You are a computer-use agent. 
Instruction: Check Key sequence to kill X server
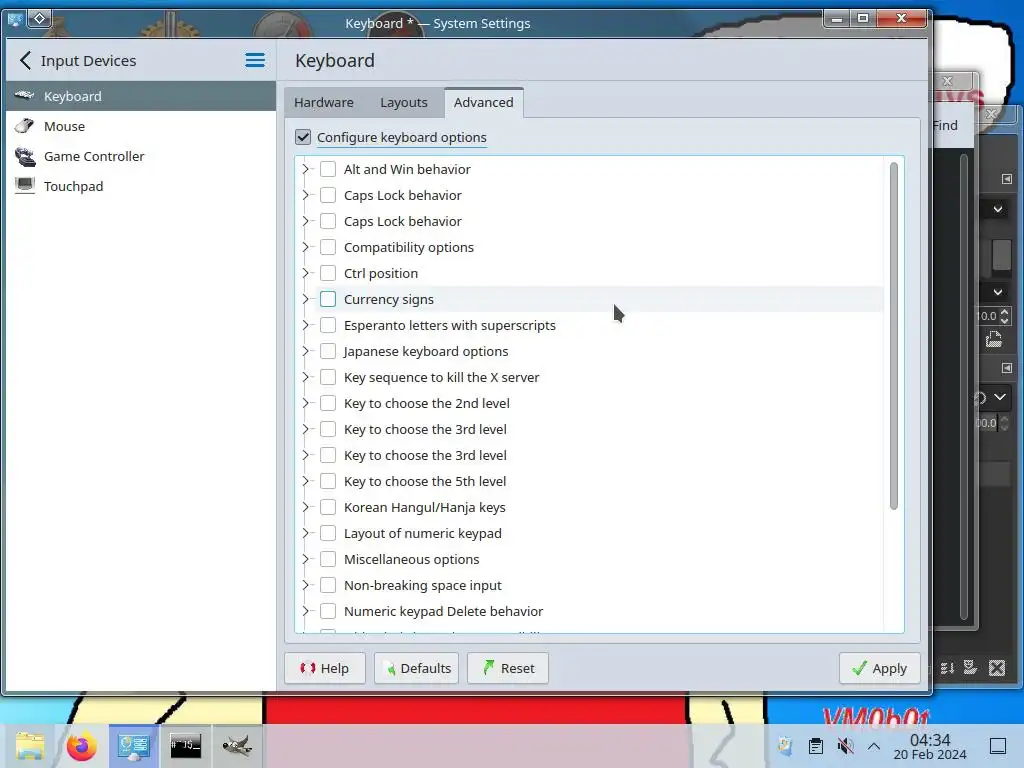point(328,377)
